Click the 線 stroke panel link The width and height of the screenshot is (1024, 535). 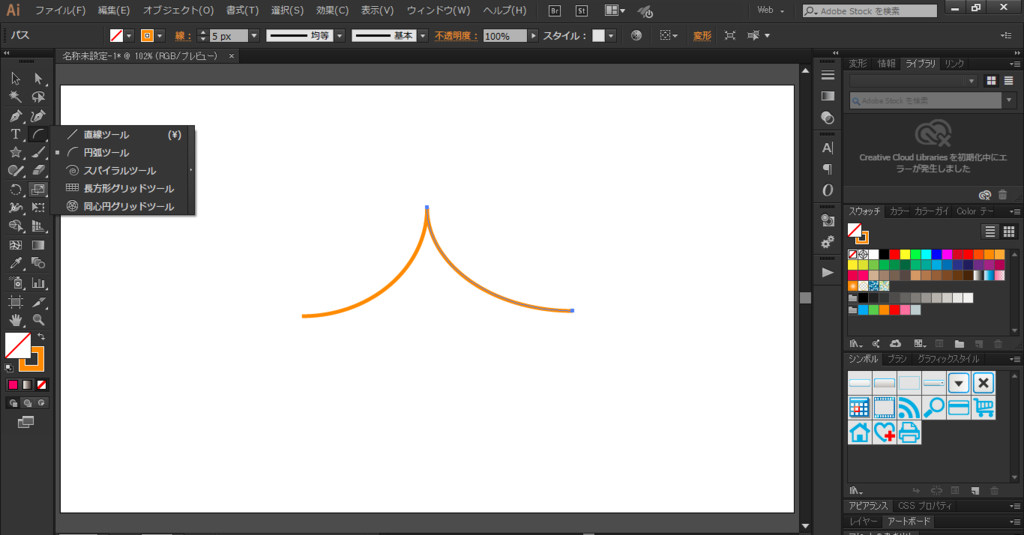click(x=183, y=36)
